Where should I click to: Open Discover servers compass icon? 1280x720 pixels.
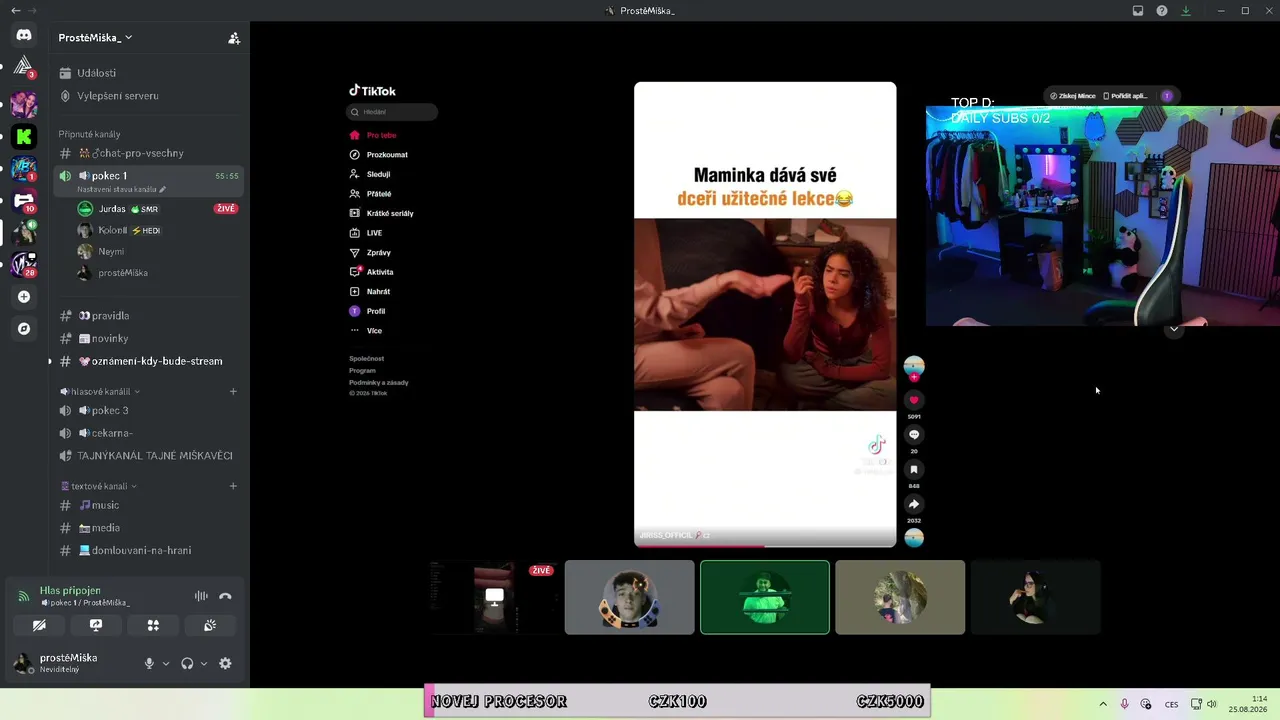point(24,329)
